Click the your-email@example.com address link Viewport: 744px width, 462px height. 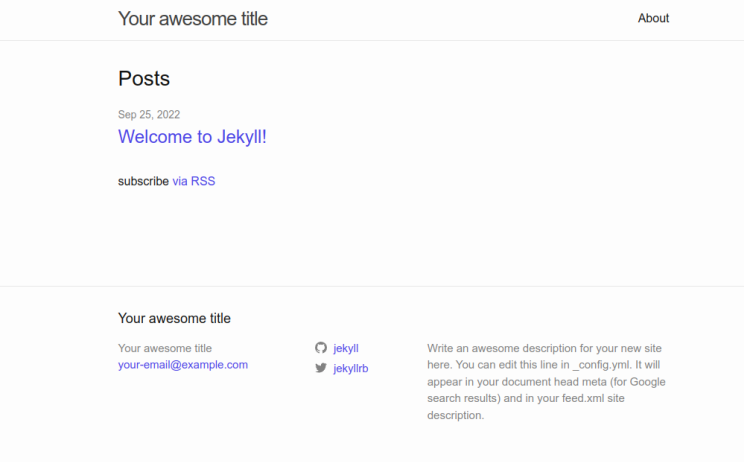[x=183, y=365]
